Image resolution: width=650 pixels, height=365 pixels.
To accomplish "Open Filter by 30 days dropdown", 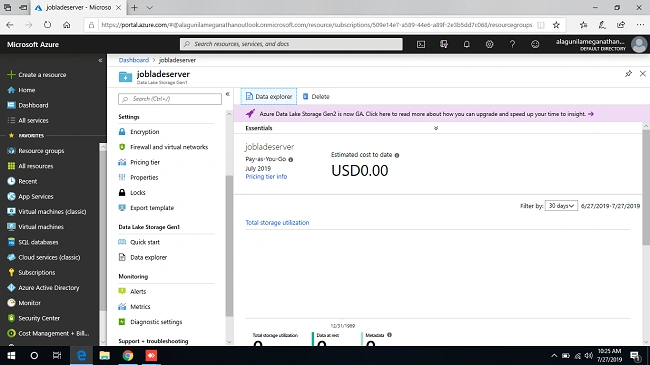I will 561,206.
